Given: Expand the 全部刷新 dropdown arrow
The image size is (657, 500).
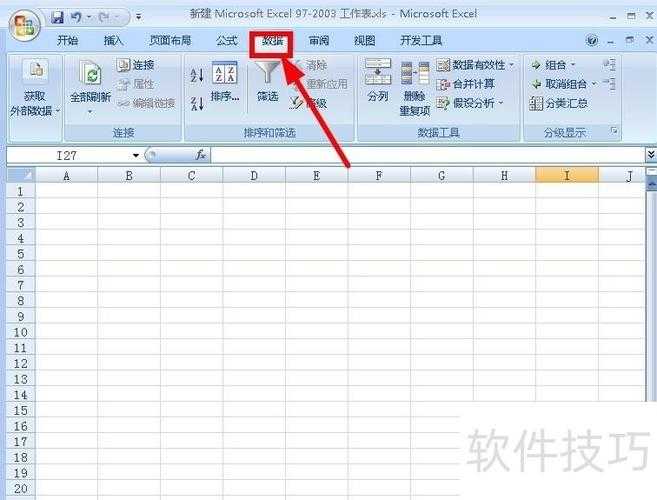Looking at the screenshot, I should 90,112.
